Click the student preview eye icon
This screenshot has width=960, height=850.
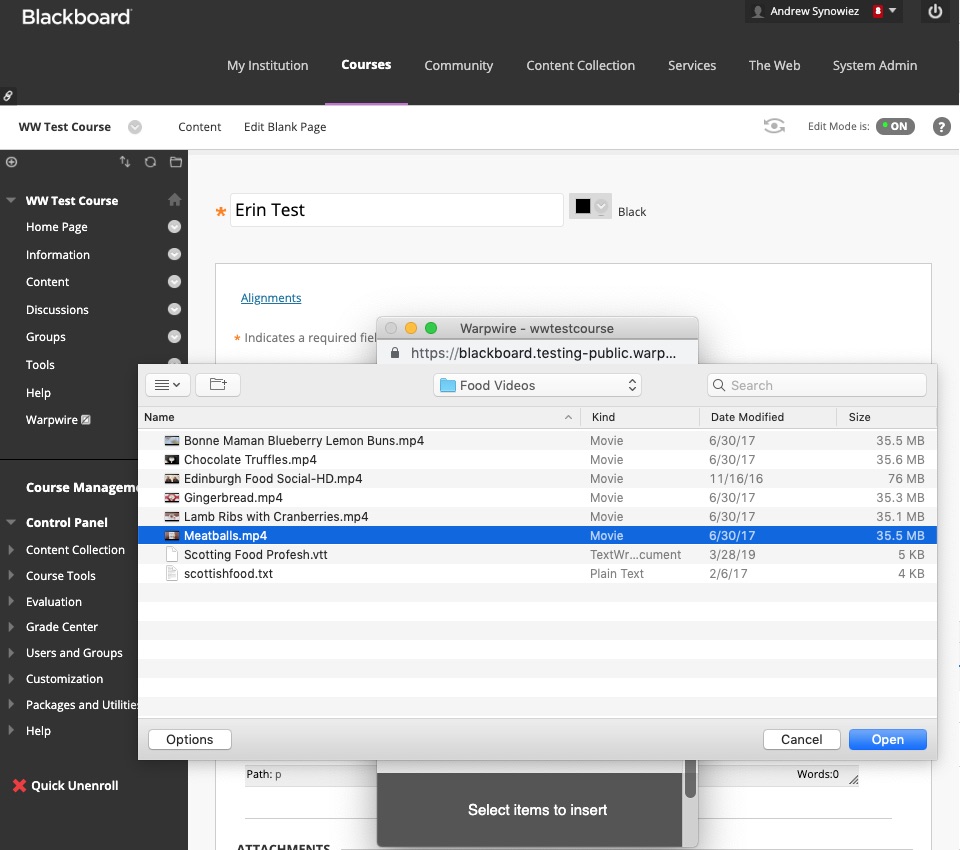tap(774, 126)
